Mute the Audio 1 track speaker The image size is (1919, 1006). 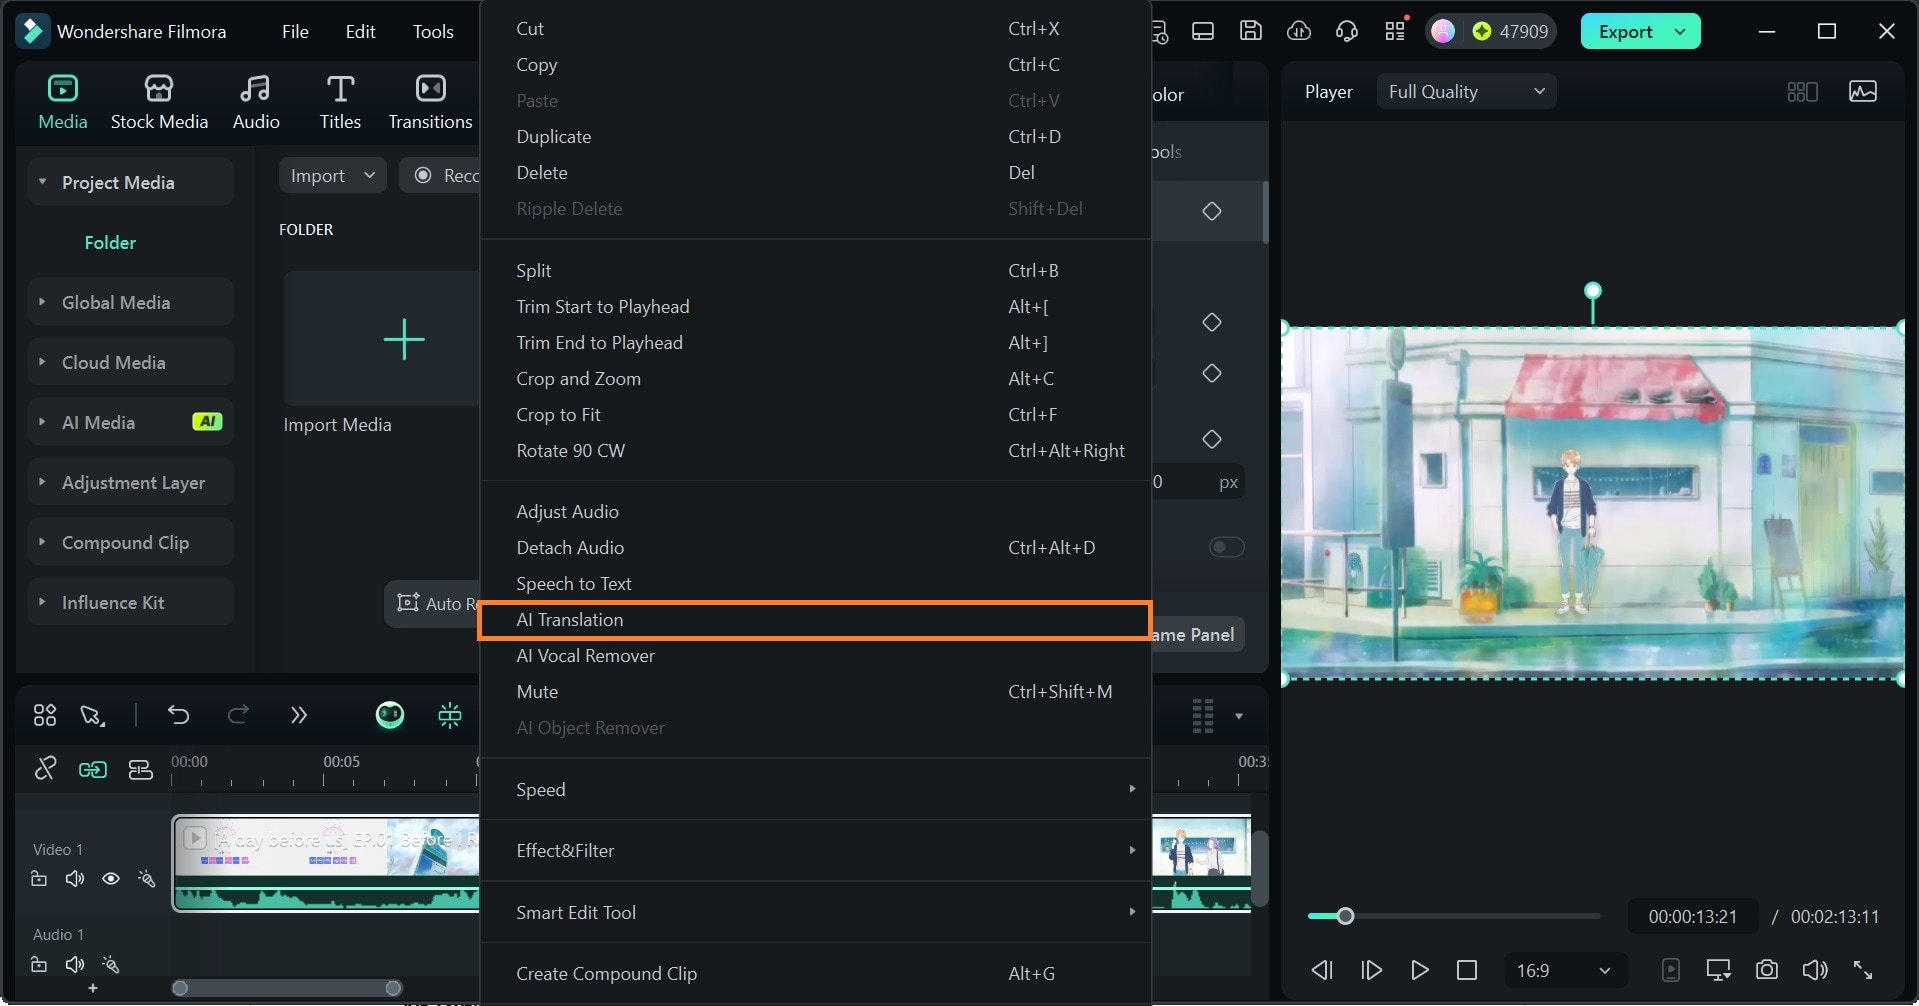75,965
